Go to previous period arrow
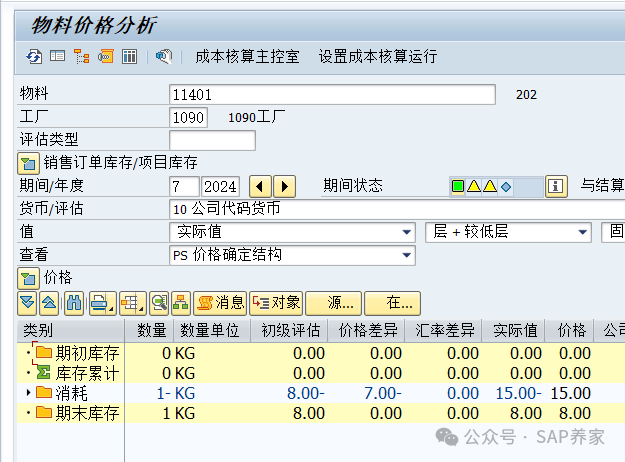Viewport: 625px width, 462px height. [260, 186]
